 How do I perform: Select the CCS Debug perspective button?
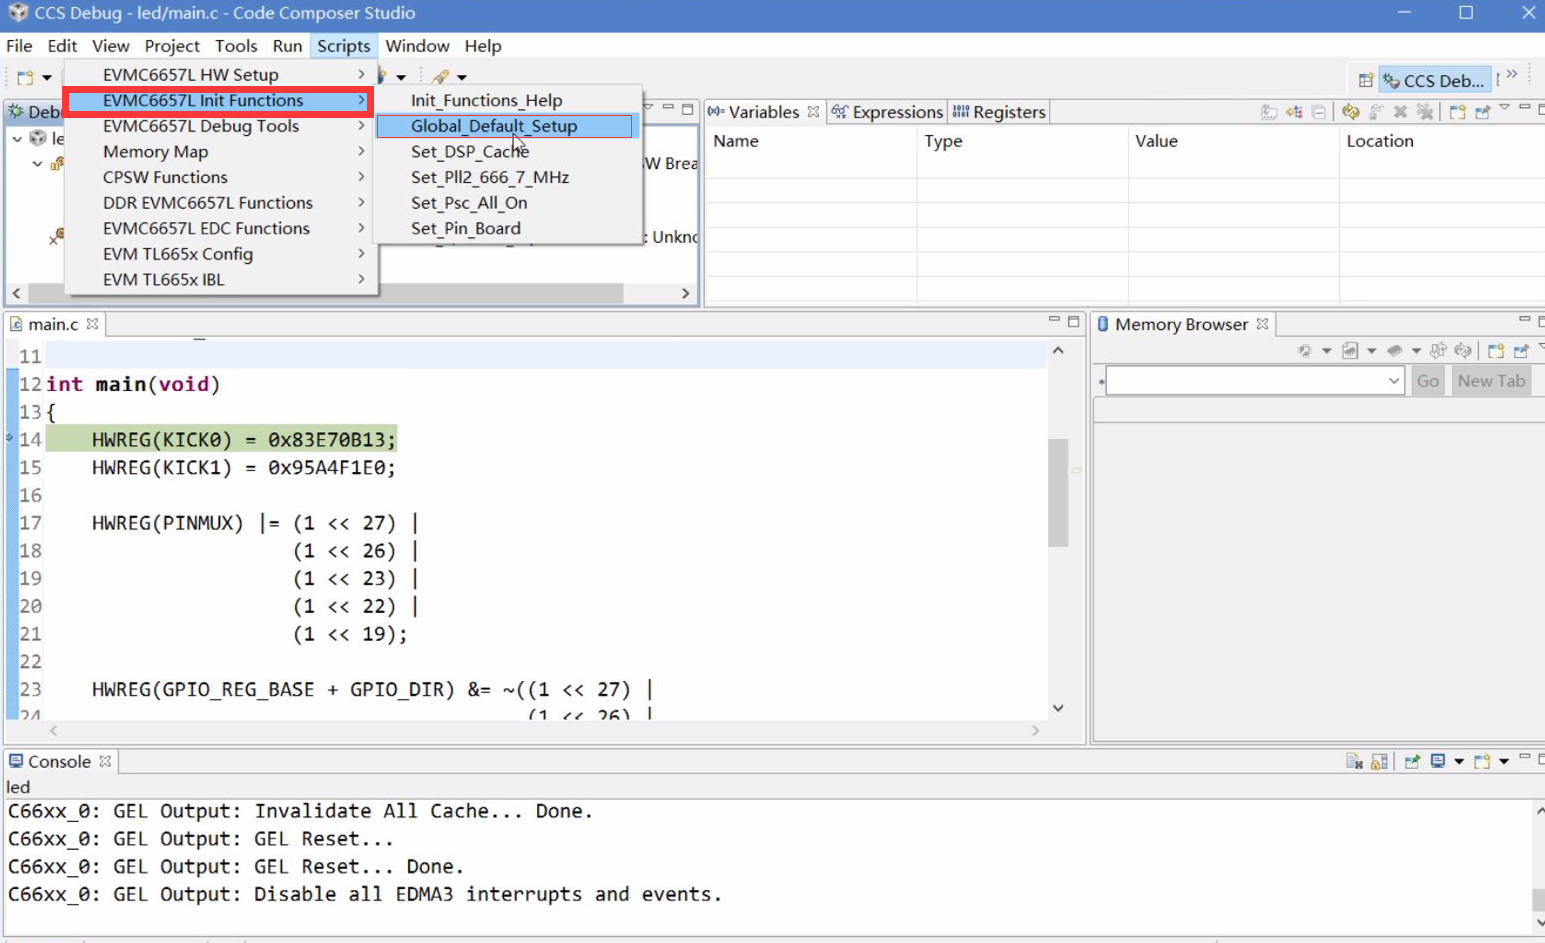click(x=1434, y=80)
